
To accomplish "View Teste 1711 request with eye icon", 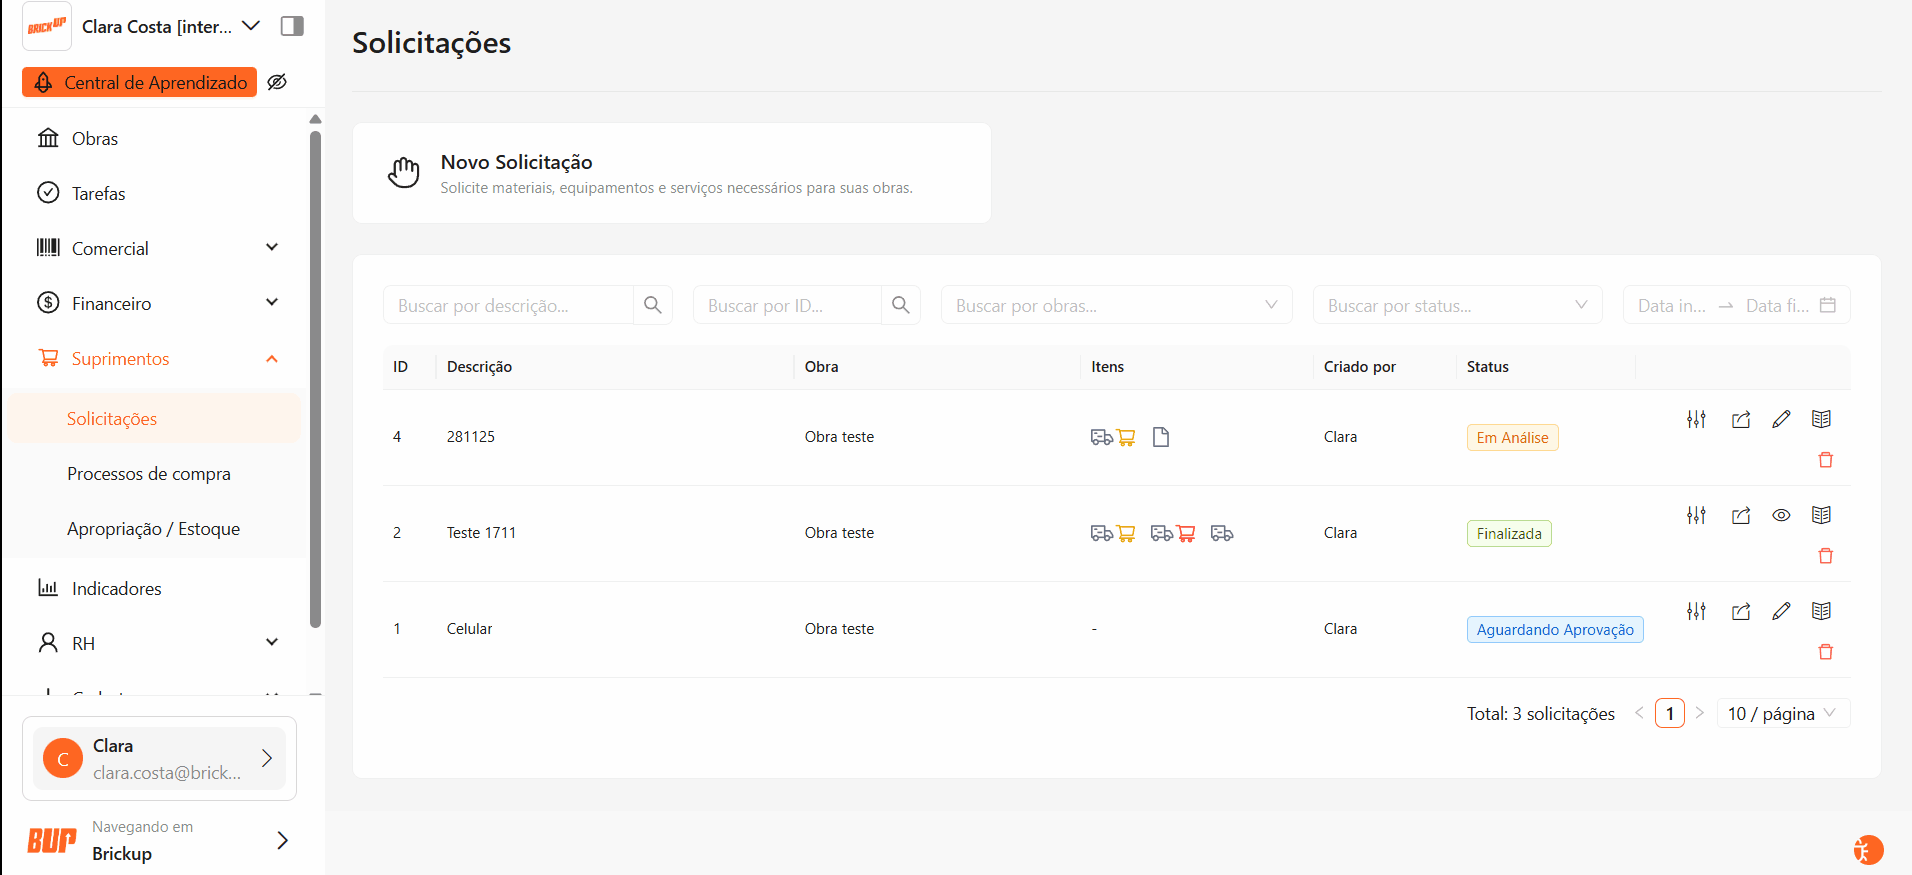I will [1781, 515].
